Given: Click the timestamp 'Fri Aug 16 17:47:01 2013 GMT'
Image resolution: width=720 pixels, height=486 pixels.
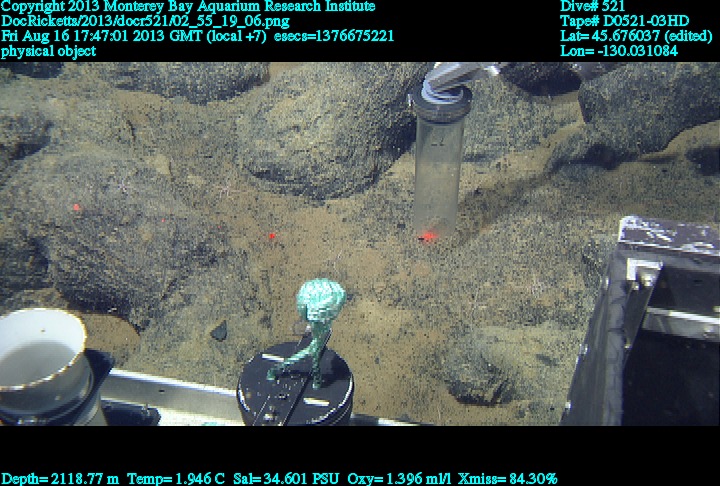Looking at the screenshot, I should coord(101,36).
